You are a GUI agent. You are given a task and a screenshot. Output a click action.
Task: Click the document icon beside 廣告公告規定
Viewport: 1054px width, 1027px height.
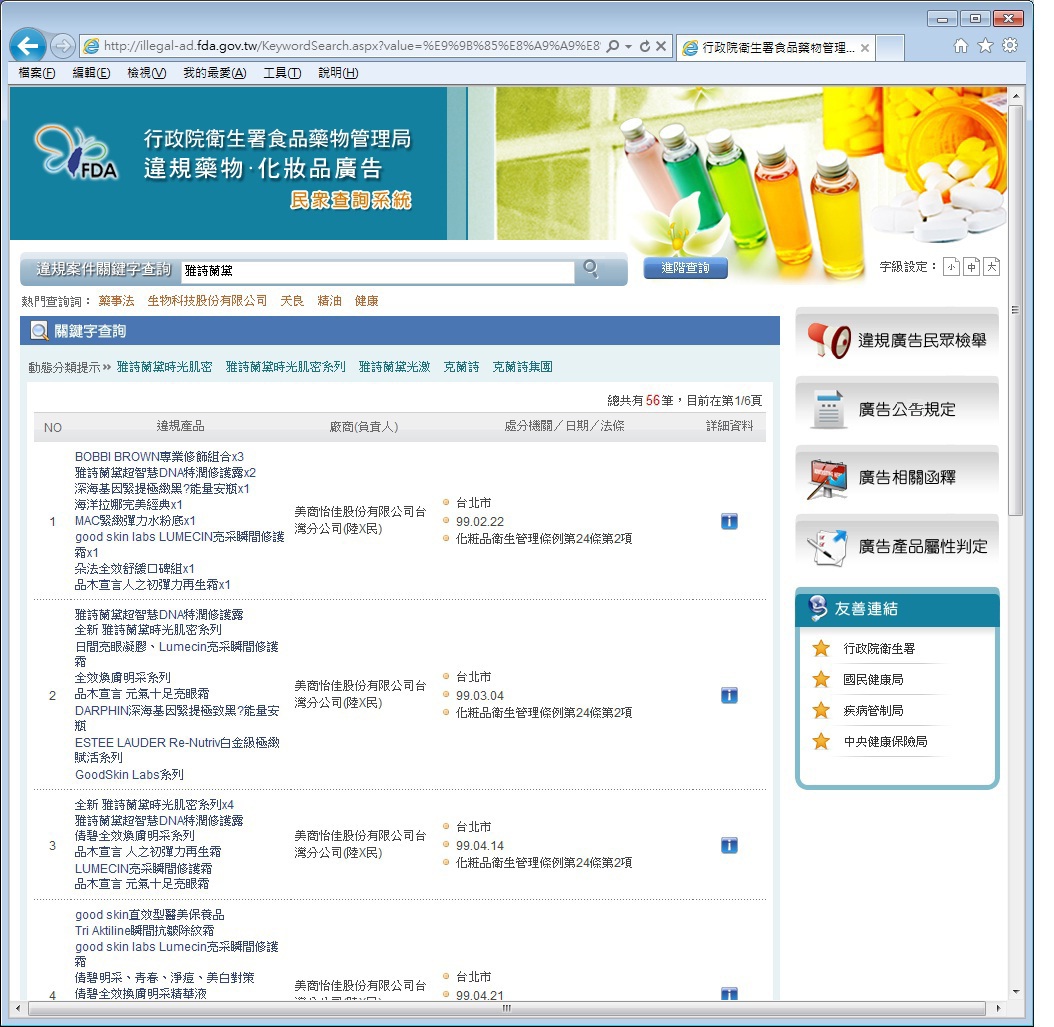click(x=828, y=409)
